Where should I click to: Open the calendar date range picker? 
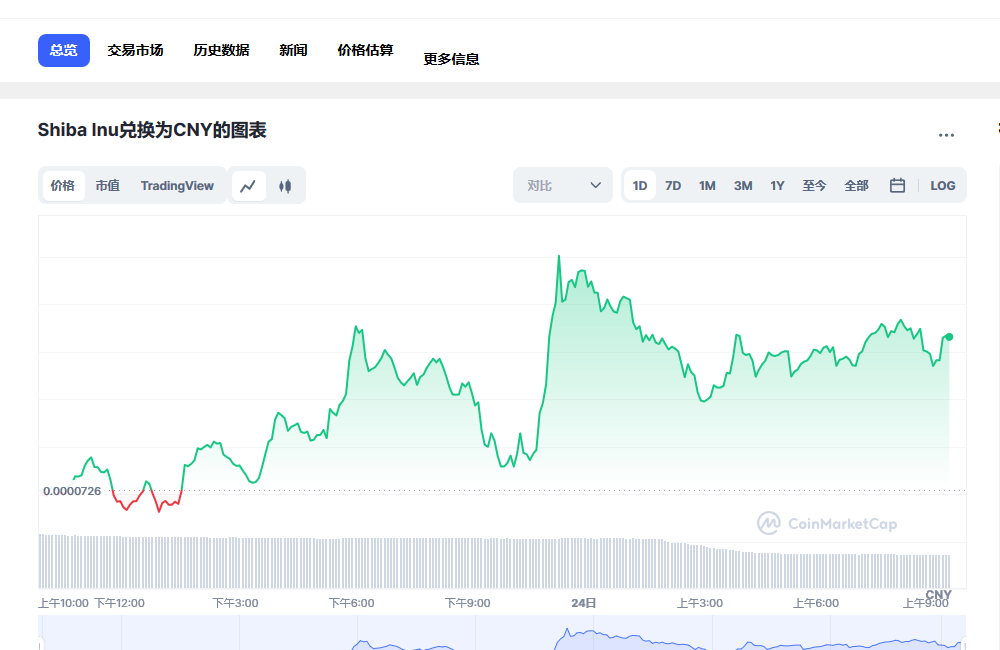pyautogui.click(x=897, y=186)
